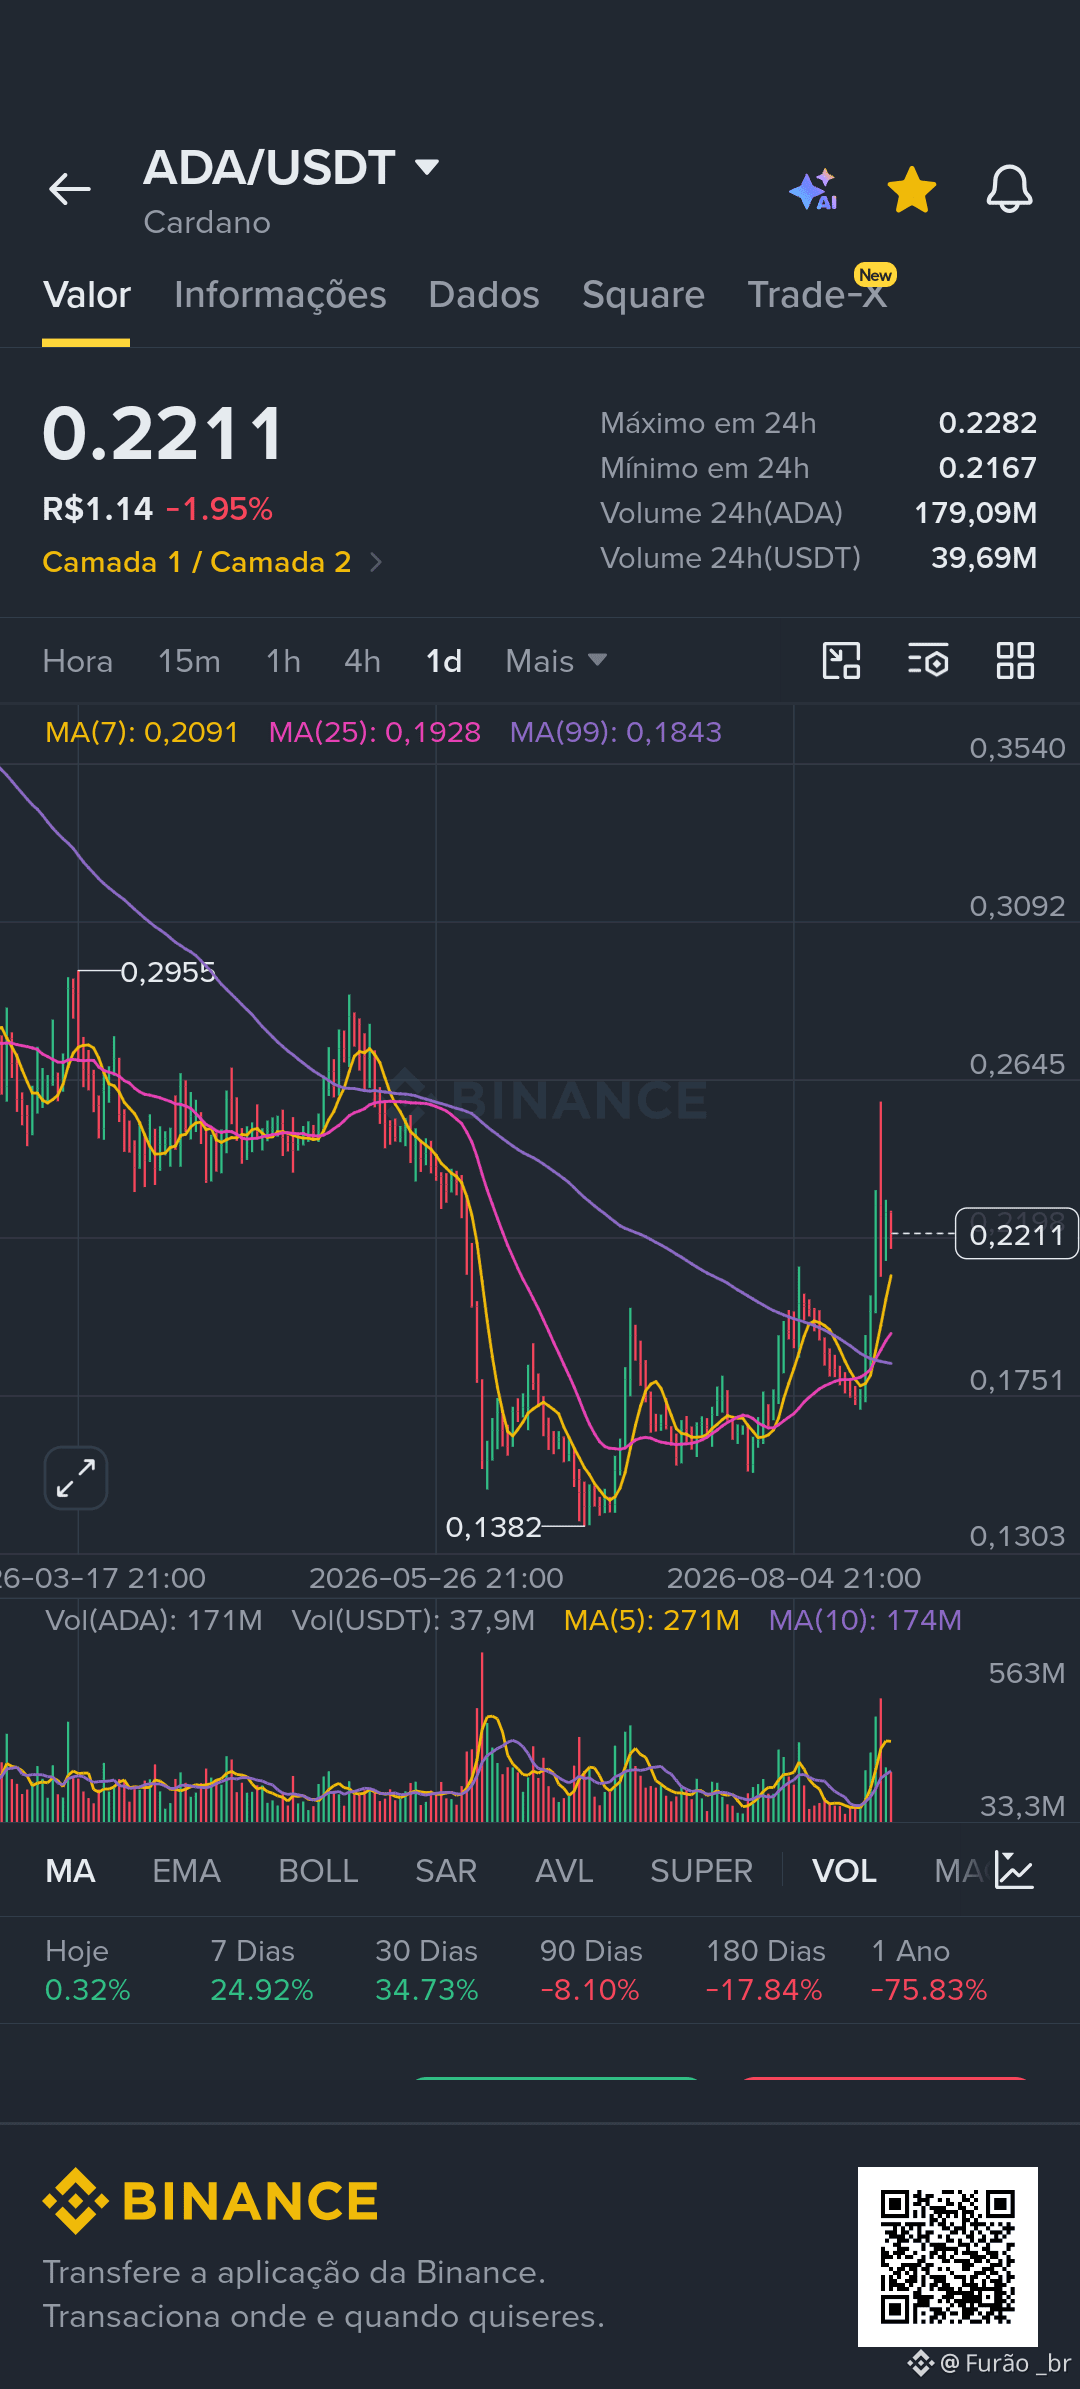Image resolution: width=1080 pixels, height=2389 pixels.
Task: Toggle the SUPER indicator
Action: pos(701,1871)
